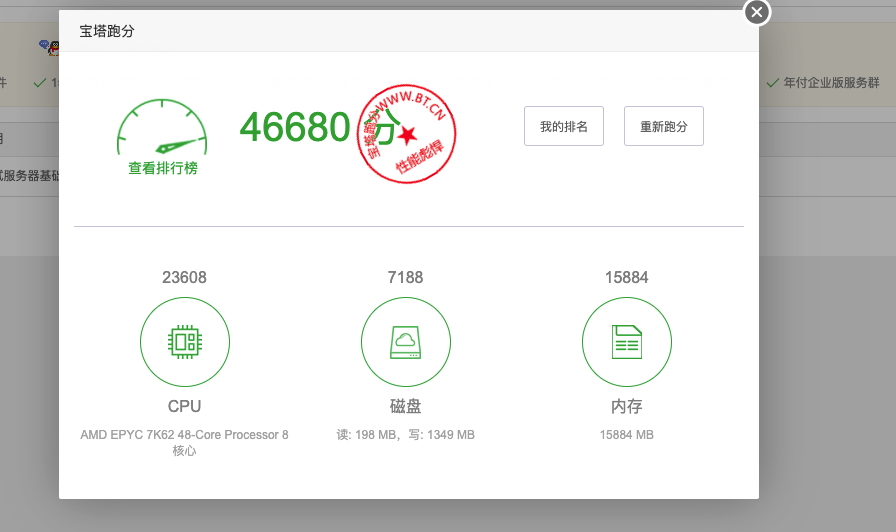The height and width of the screenshot is (532, 896).
Task: Select the disk score 7188
Action: point(405,277)
